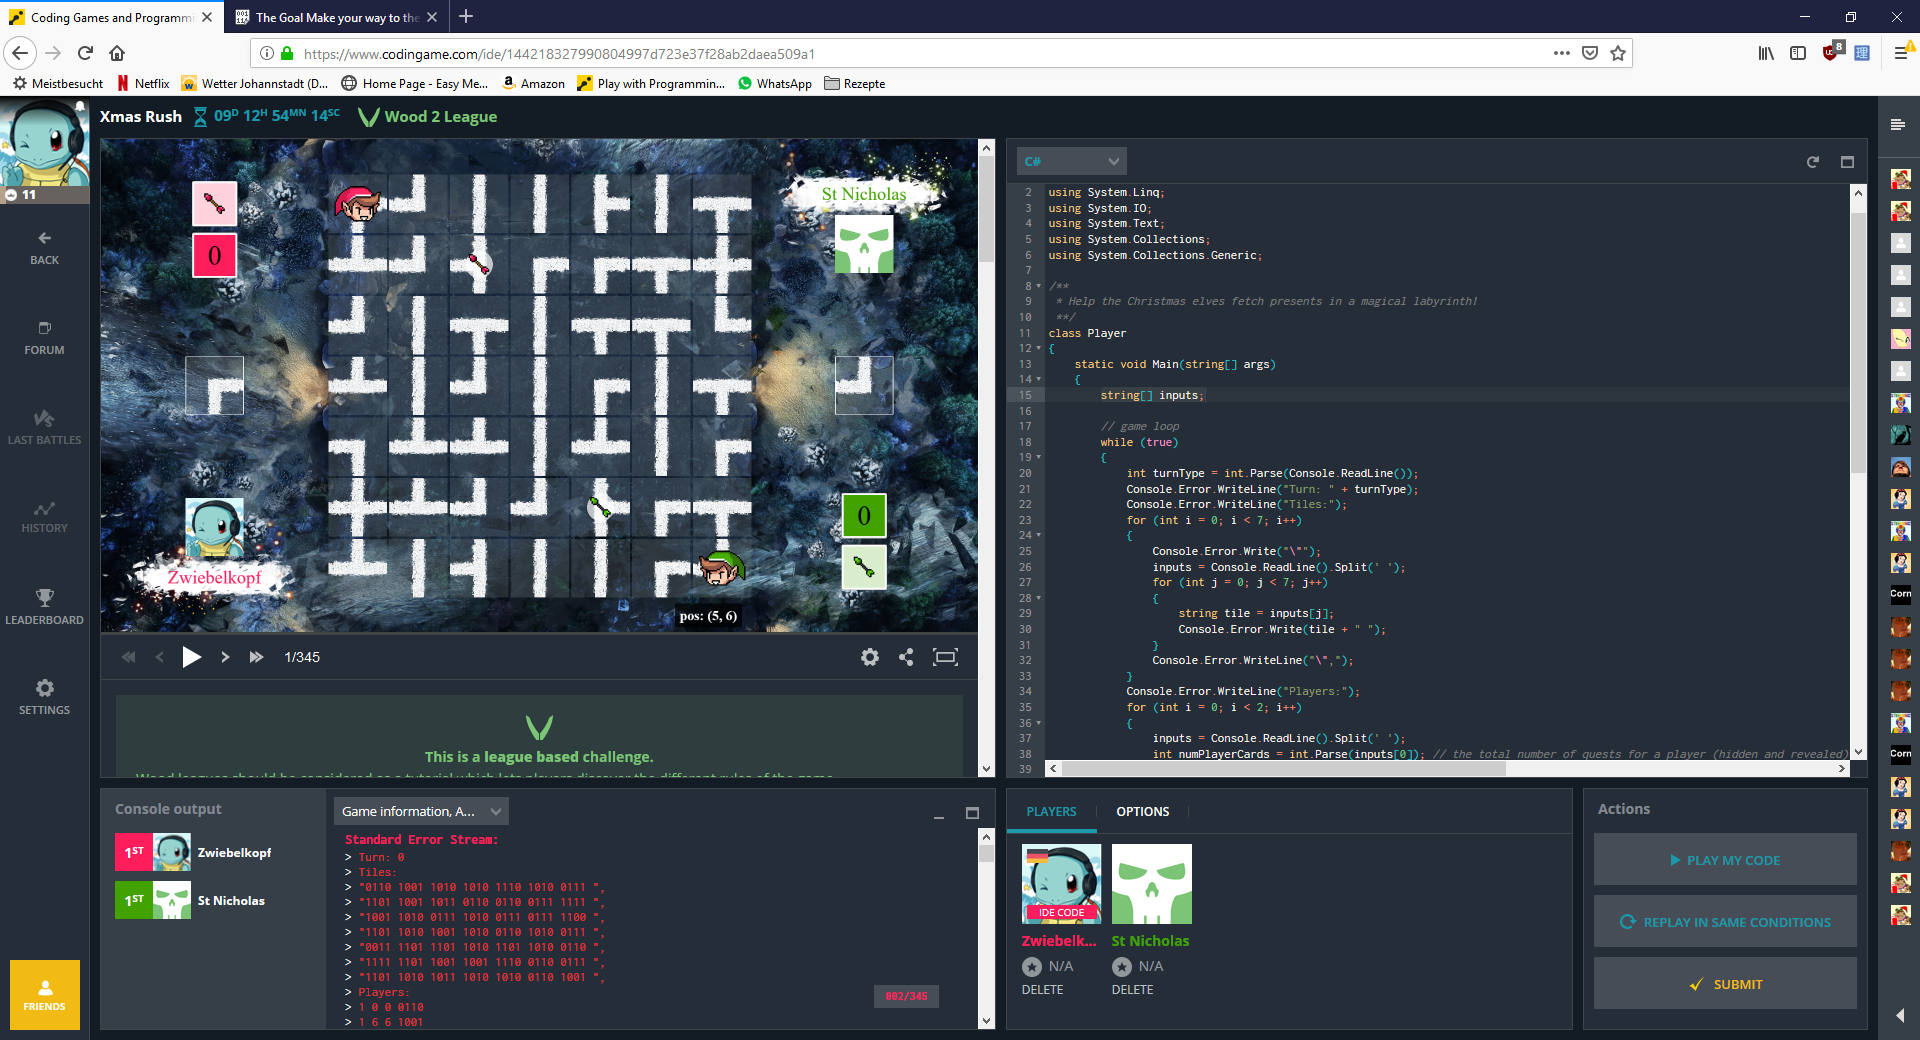Open the replay viewer settings gear
The width and height of the screenshot is (1920, 1040).
[x=870, y=657]
